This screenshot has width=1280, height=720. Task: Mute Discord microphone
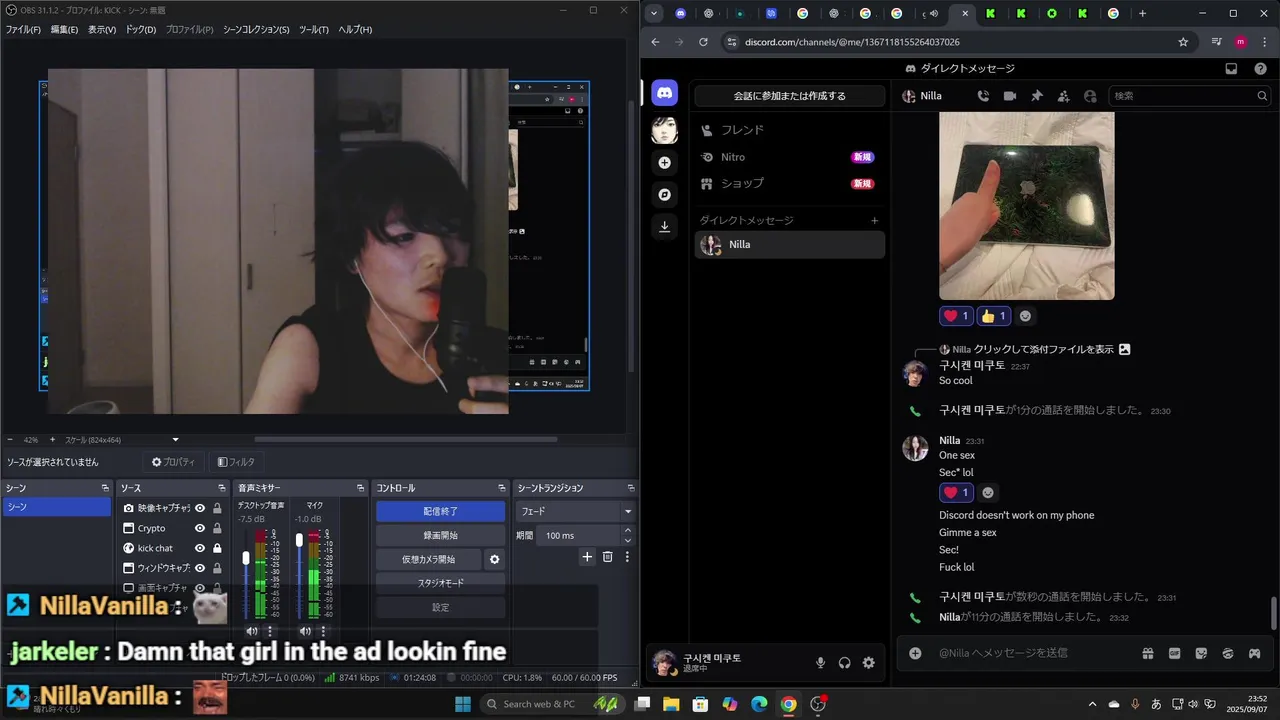820,662
